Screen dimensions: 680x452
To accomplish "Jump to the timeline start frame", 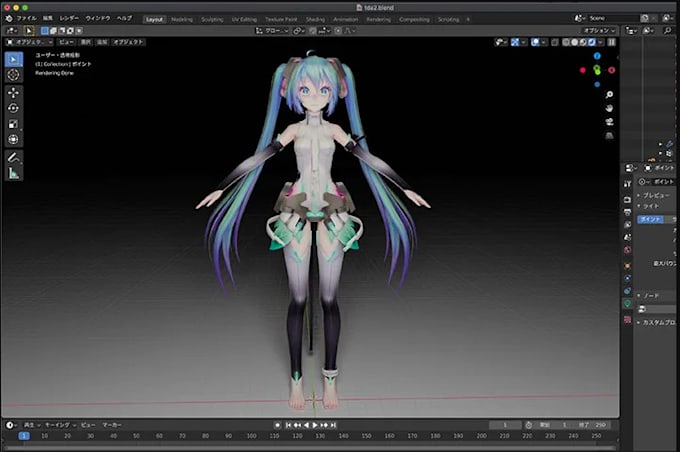I will pos(288,426).
